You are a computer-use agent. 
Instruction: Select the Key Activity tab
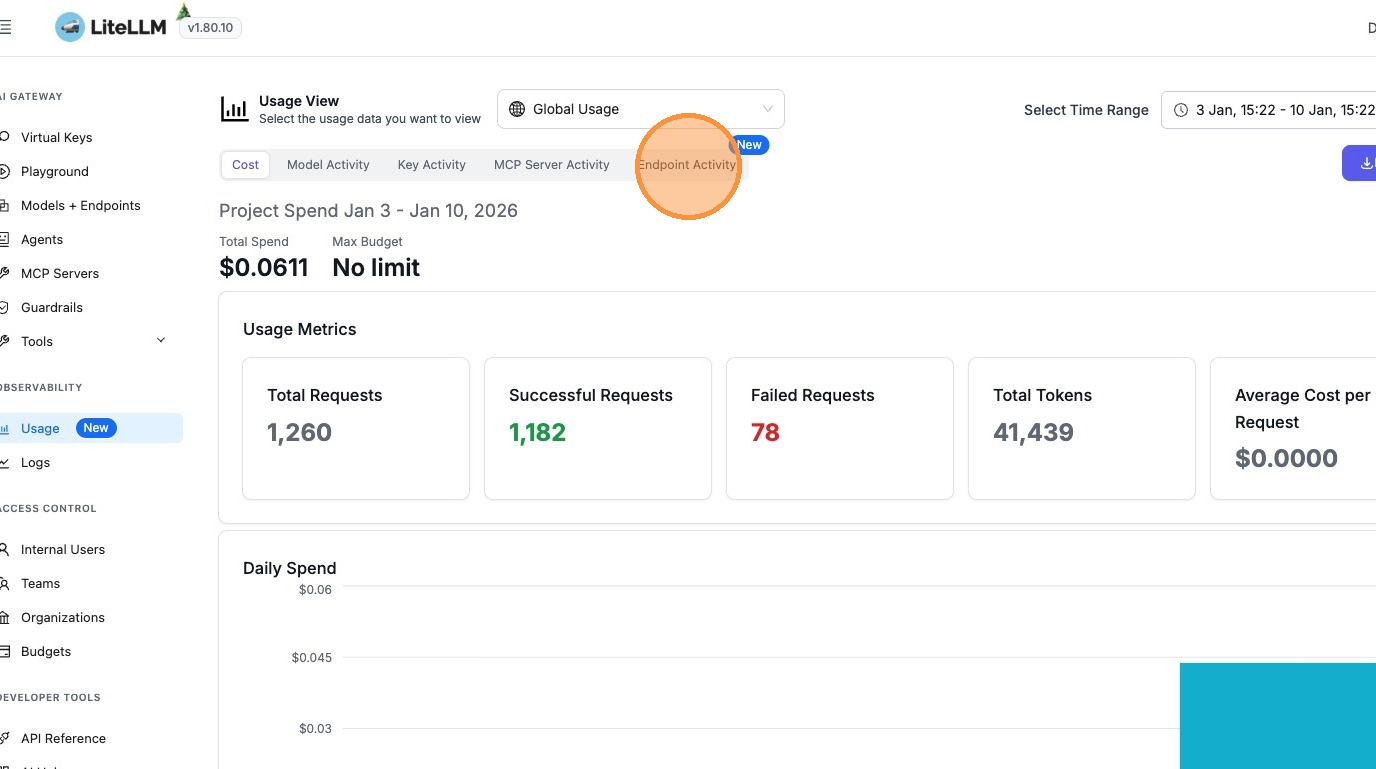coord(431,165)
